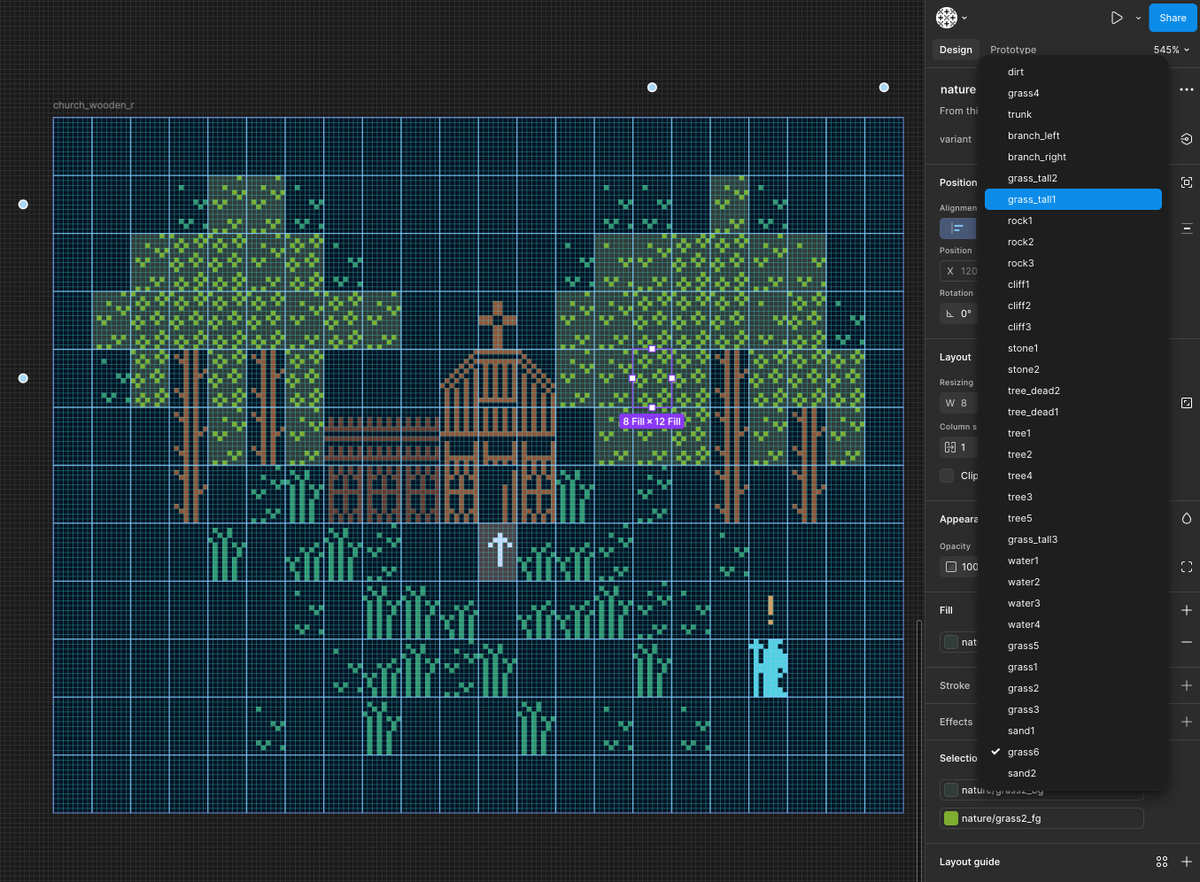1200x882 pixels.
Task: Pick the highlighted grass_tall1 option
Action: click(1073, 199)
